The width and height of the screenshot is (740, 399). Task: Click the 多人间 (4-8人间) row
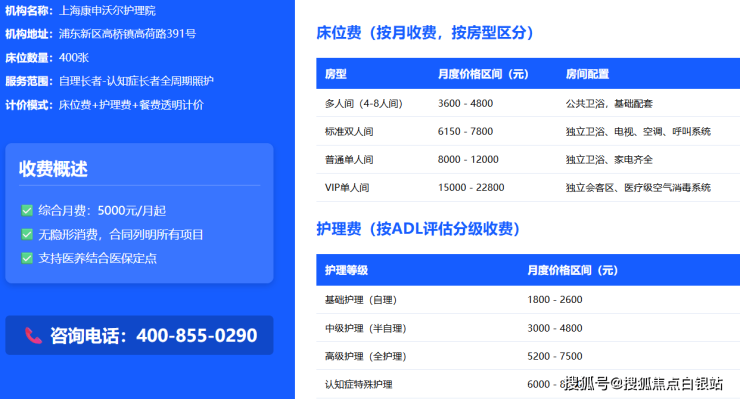[x=528, y=103]
